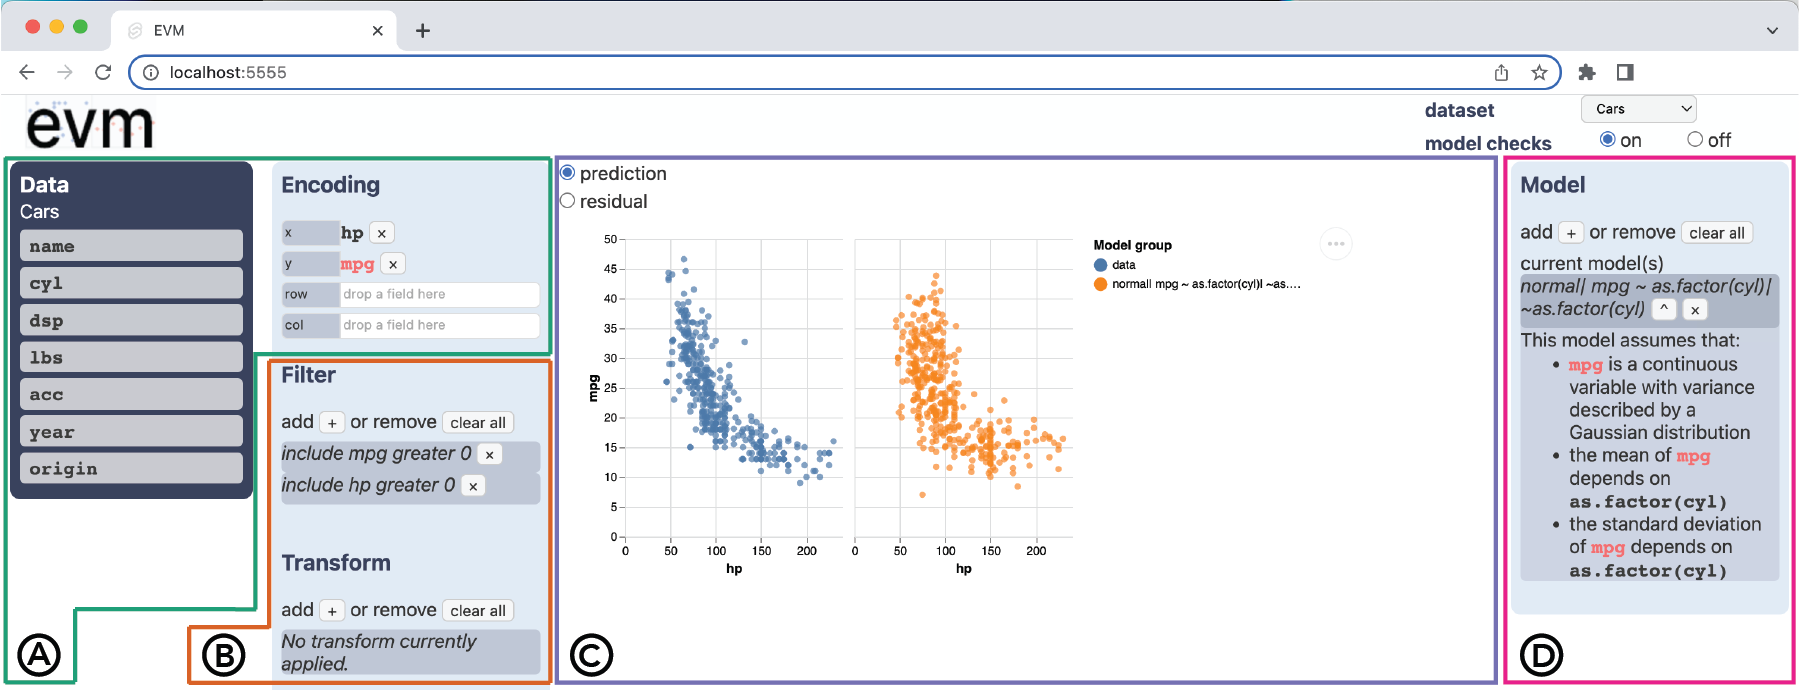Click the evm logo
This screenshot has width=1800, height=690.
(90, 125)
